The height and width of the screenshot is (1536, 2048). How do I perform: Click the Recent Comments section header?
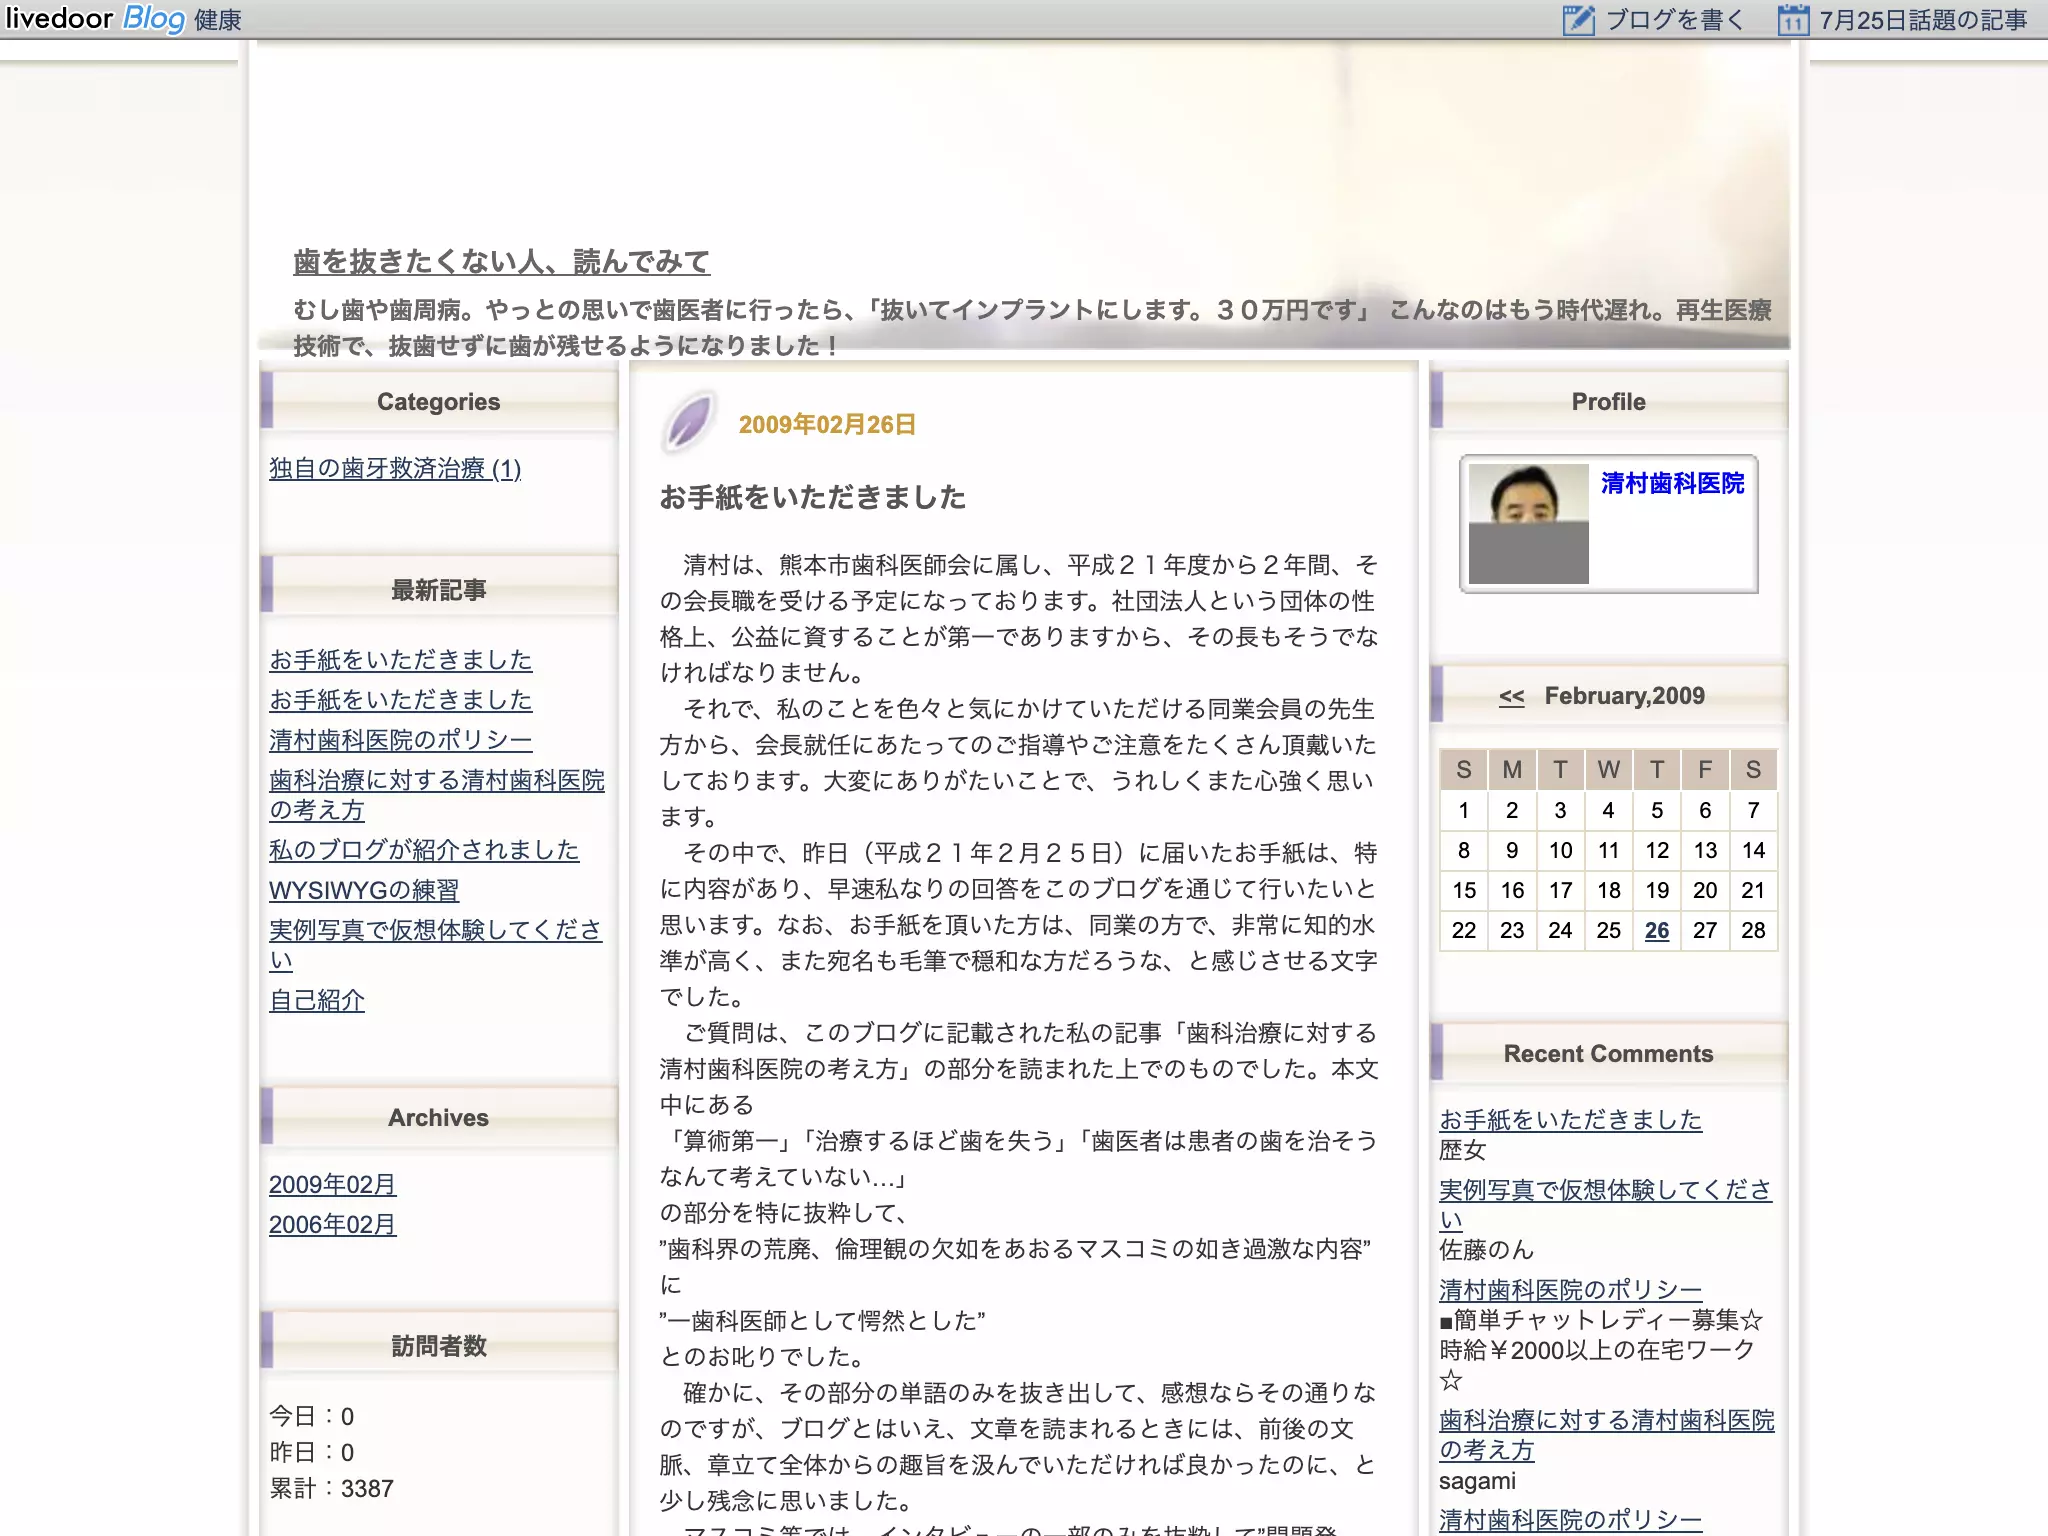[x=1608, y=1054]
